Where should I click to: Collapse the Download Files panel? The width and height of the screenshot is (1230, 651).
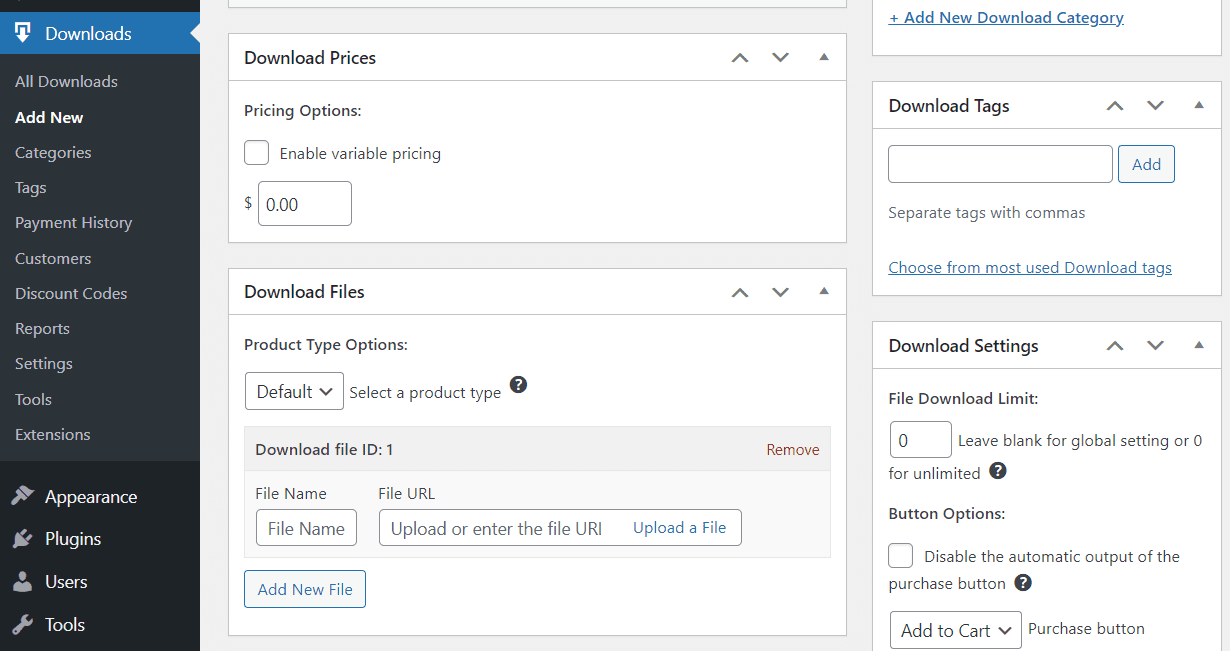click(x=823, y=291)
